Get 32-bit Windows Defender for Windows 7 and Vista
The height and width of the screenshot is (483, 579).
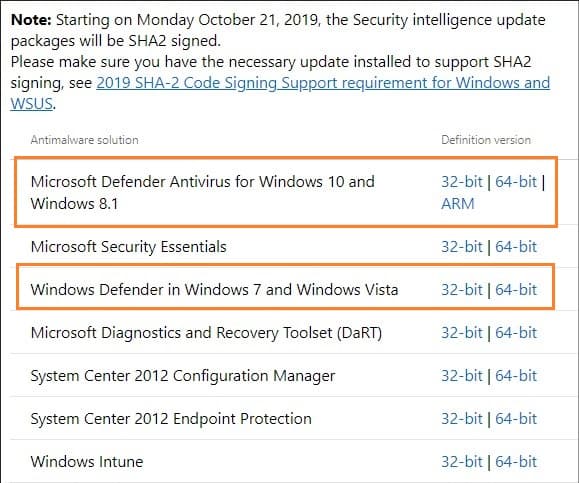coord(462,290)
